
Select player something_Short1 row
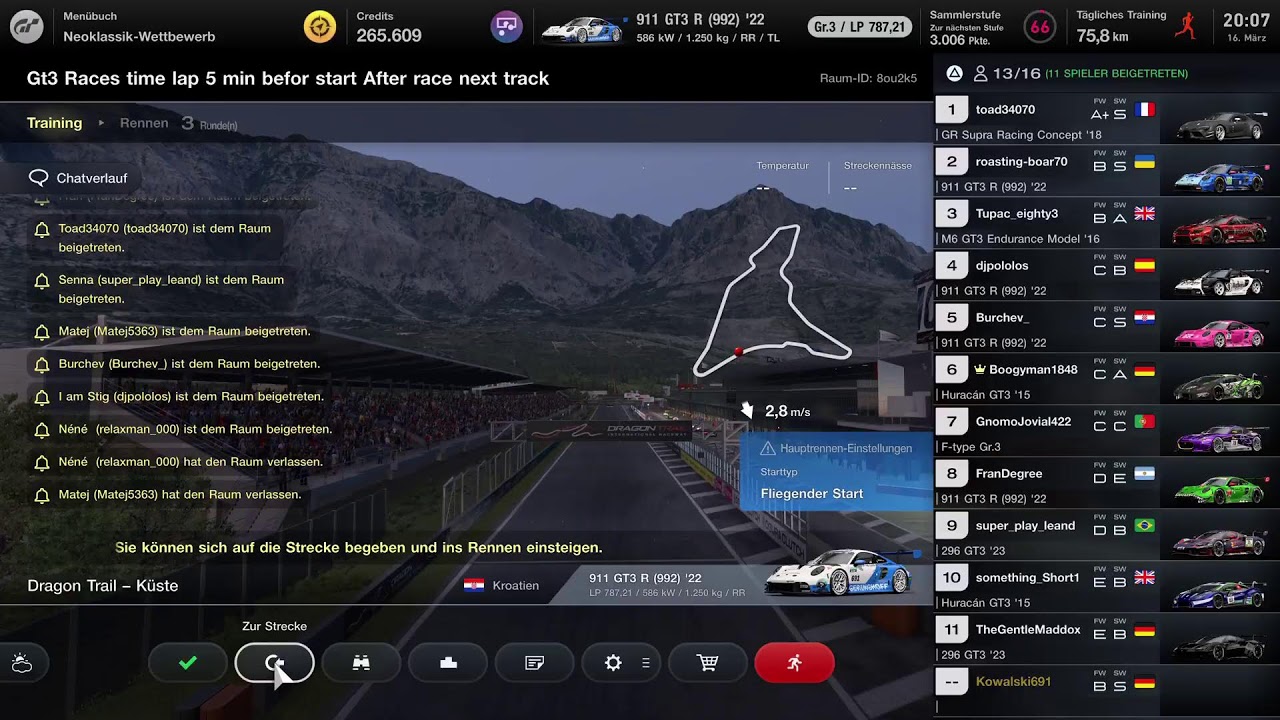(x=1107, y=588)
